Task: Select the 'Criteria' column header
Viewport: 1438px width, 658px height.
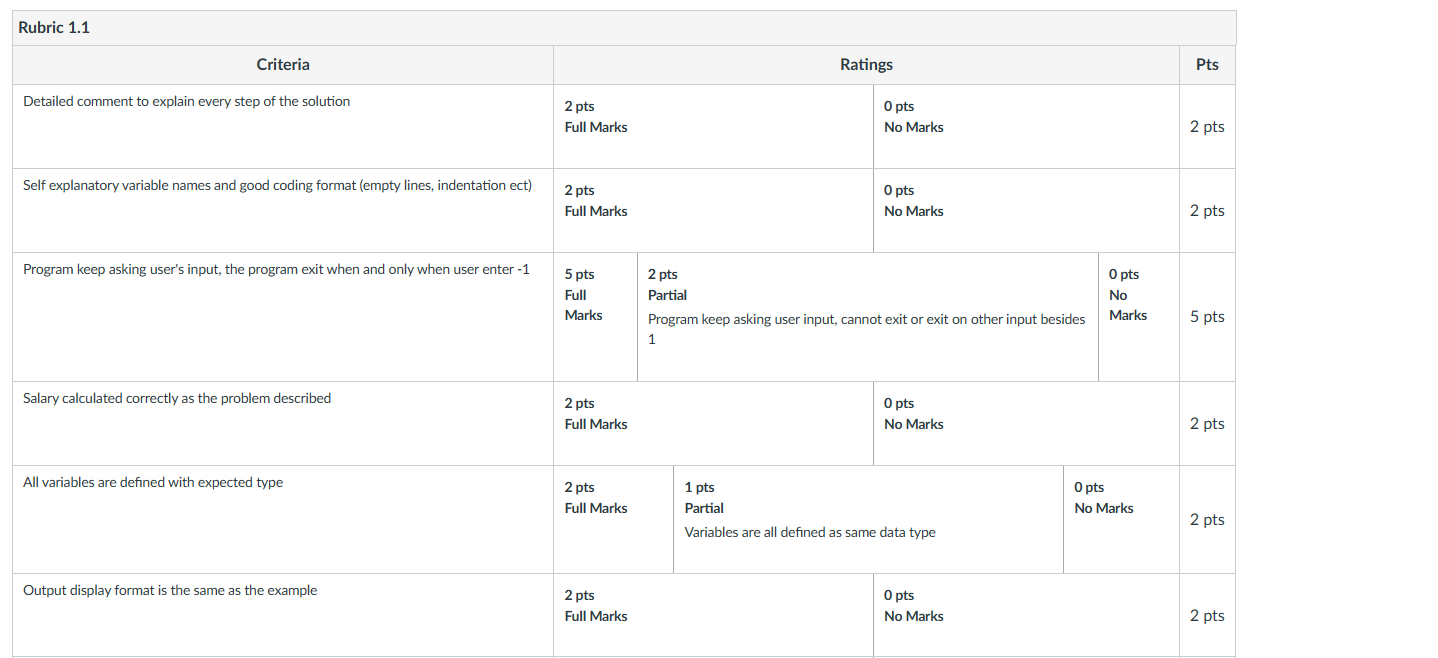Action: point(283,64)
